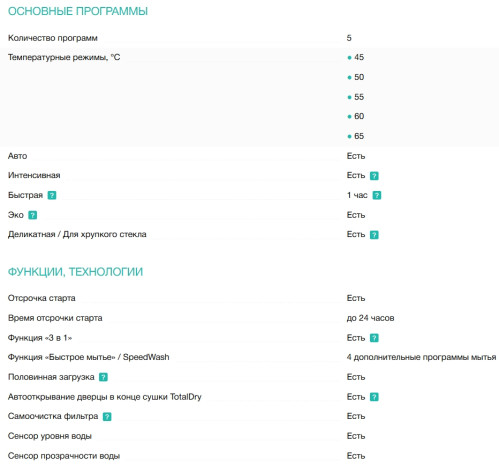
Task: Open the help icon in the Автооткрывание дверцы TotalDry row
Action: tap(374, 397)
